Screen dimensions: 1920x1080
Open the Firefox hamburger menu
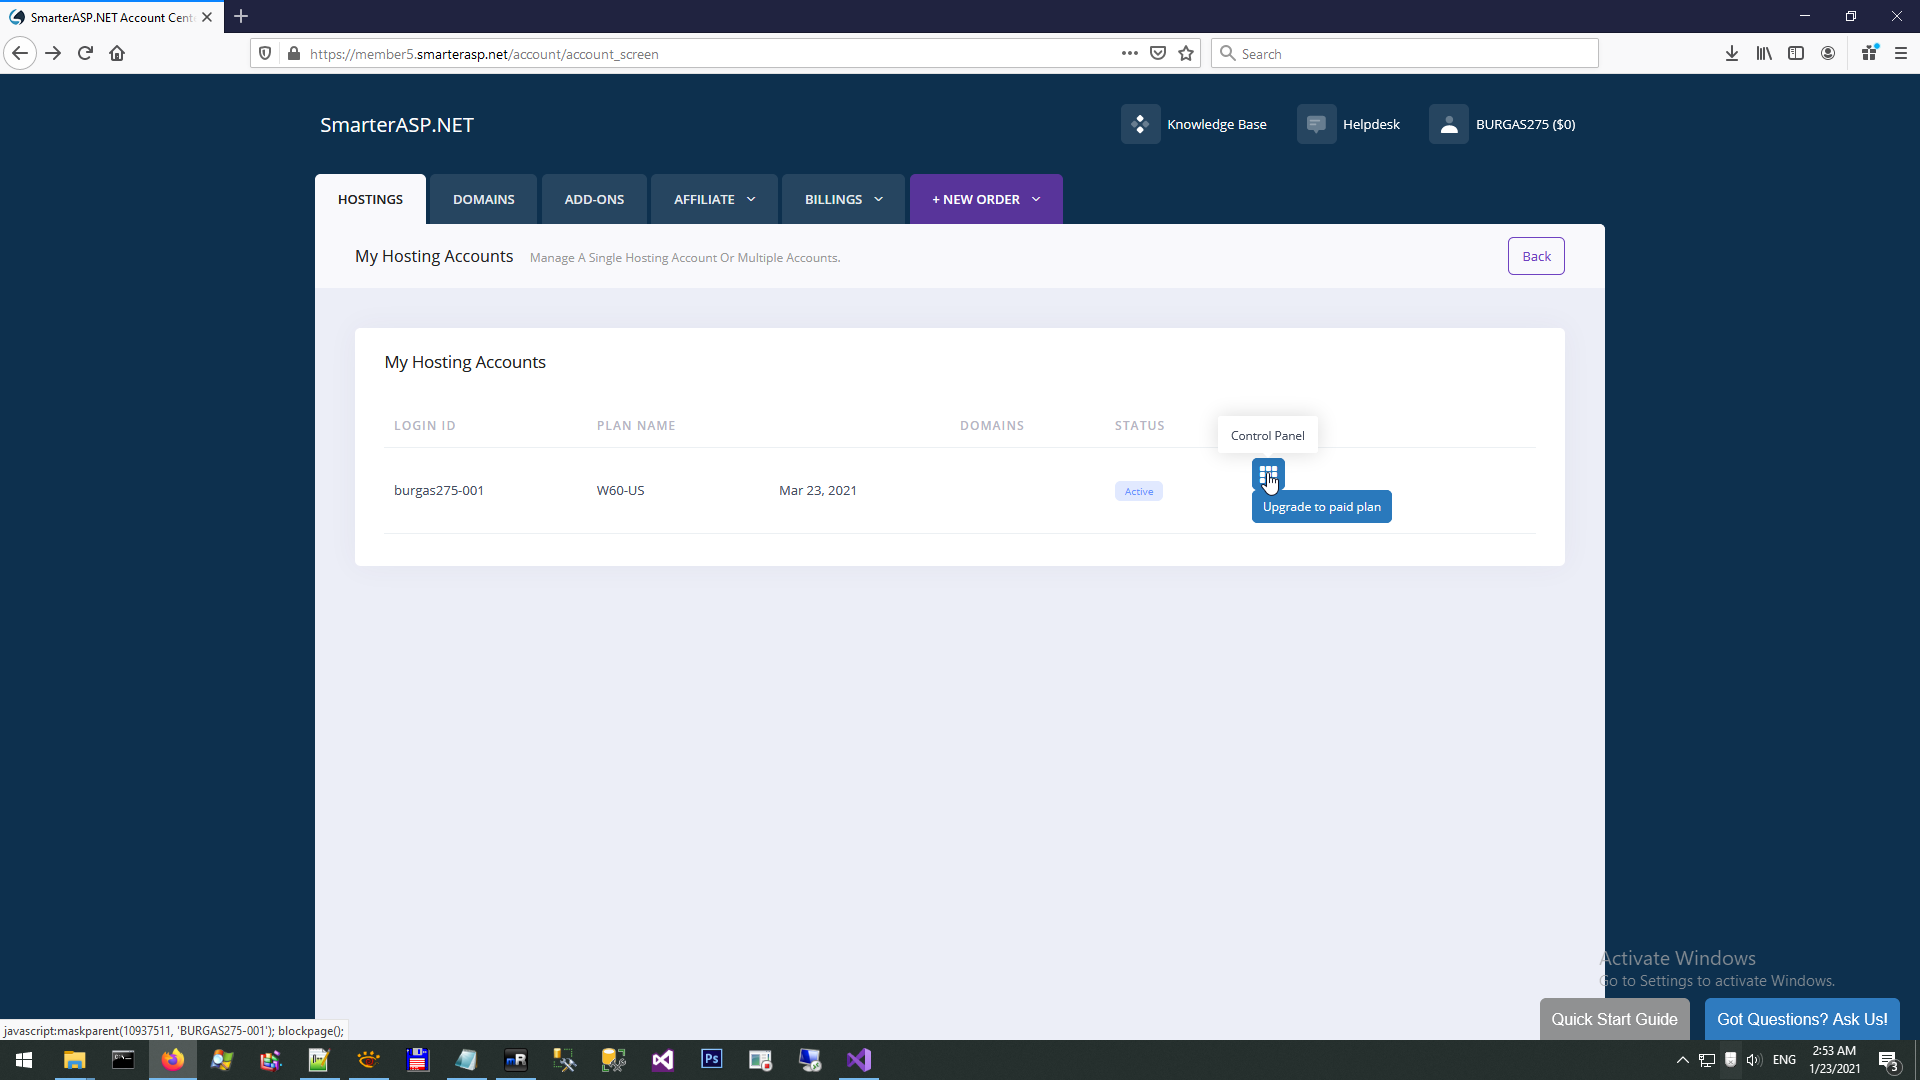pos(1901,54)
